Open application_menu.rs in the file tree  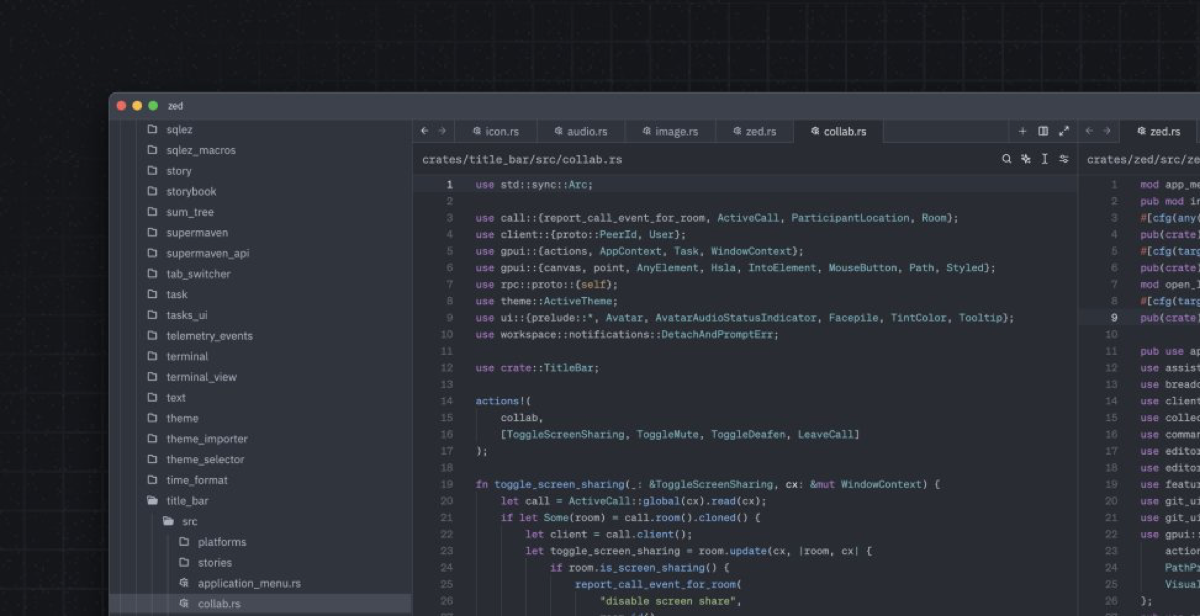click(x=248, y=583)
